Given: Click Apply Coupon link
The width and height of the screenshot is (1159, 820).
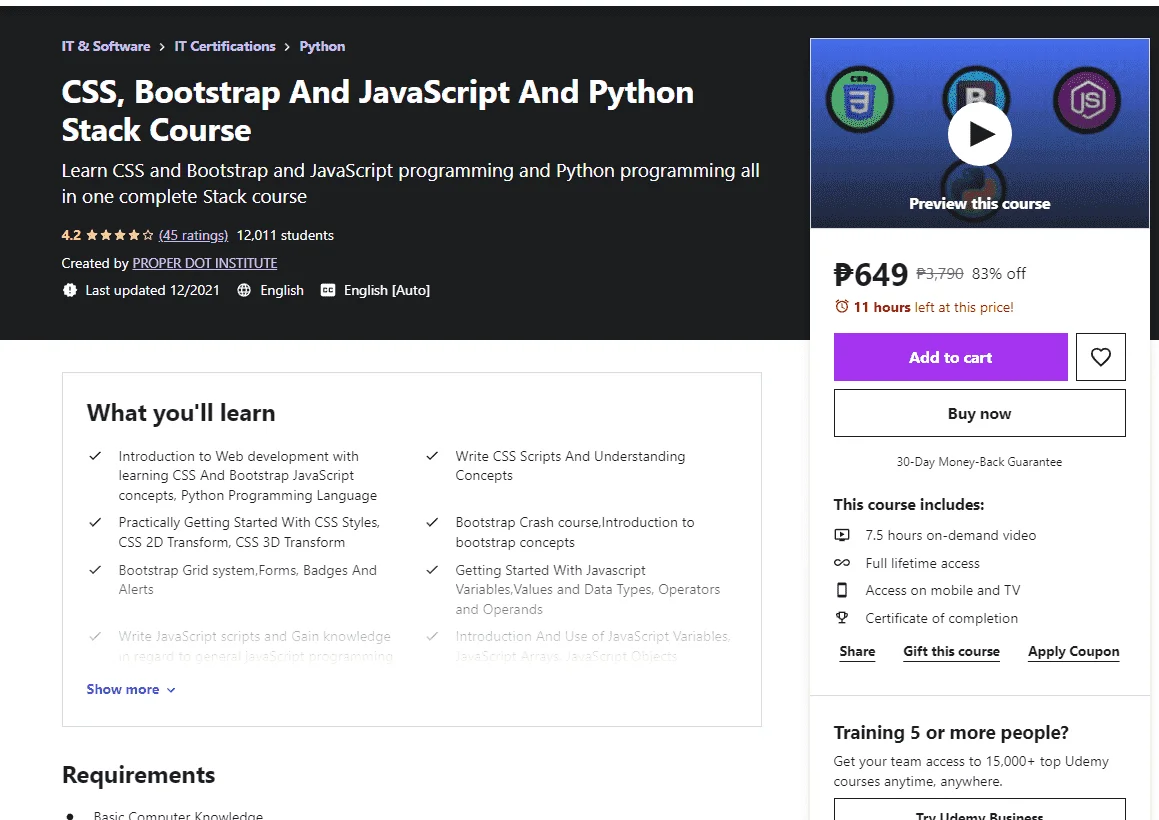Looking at the screenshot, I should 1073,651.
